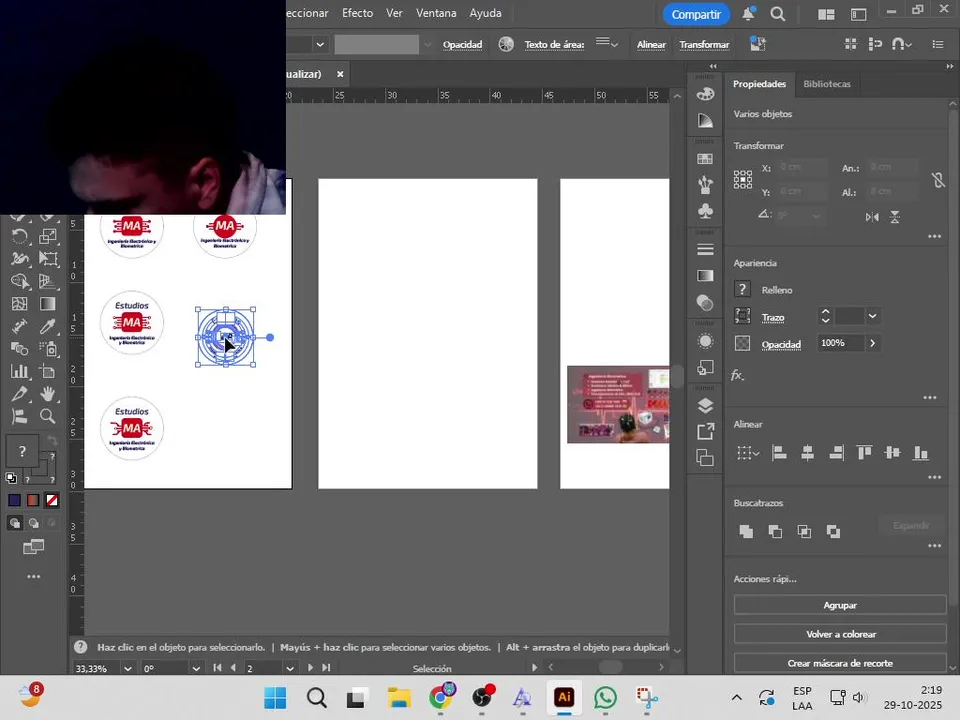Click Pathfinder Exclude icon
960x720 pixels.
[833, 531]
